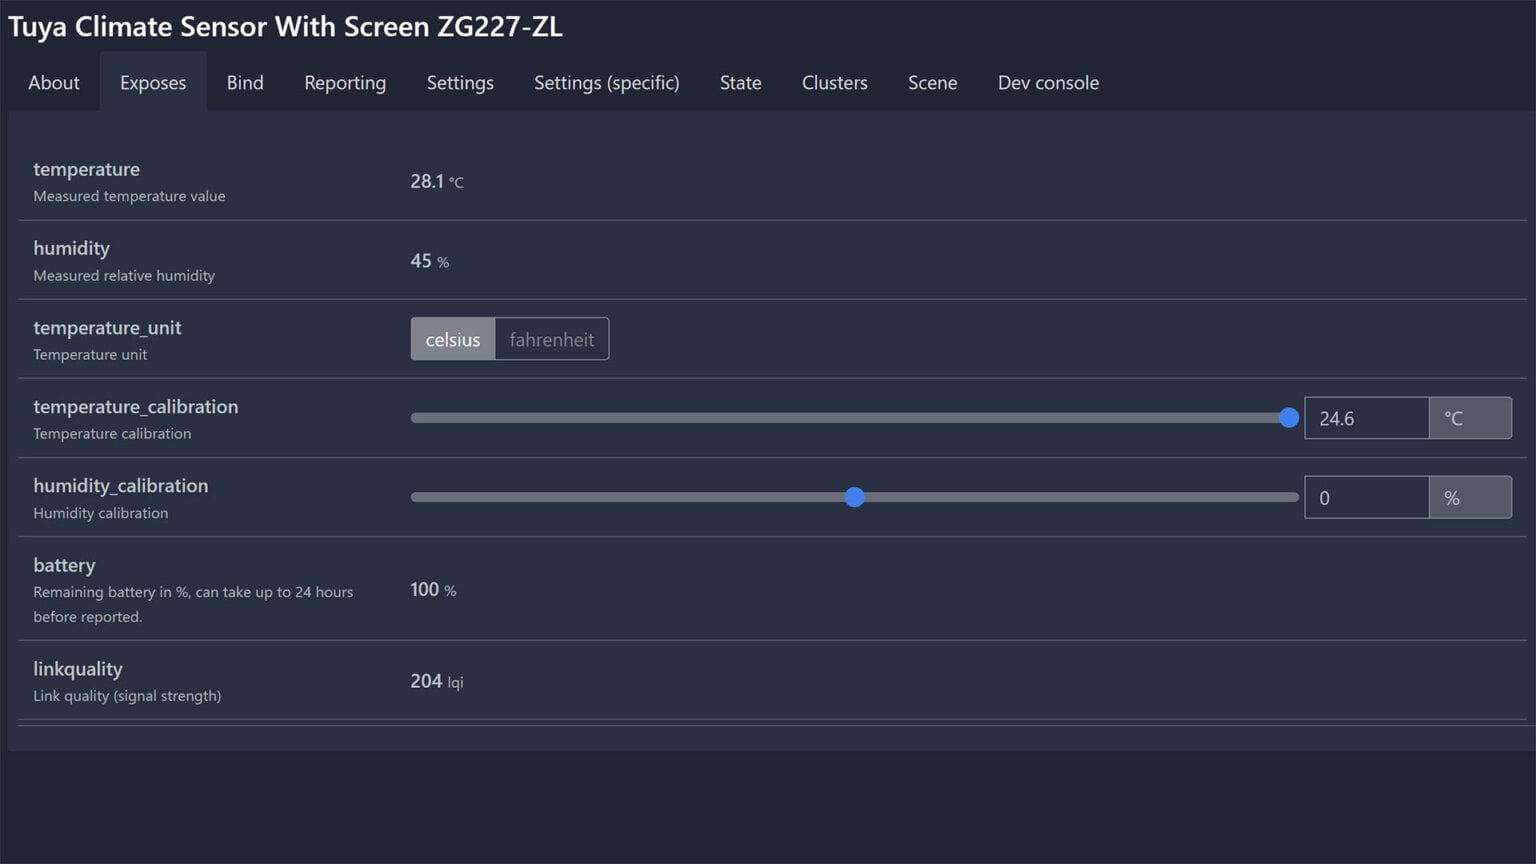
Task: Select celsius as temperature unit
Action: [x=453, y=340]
